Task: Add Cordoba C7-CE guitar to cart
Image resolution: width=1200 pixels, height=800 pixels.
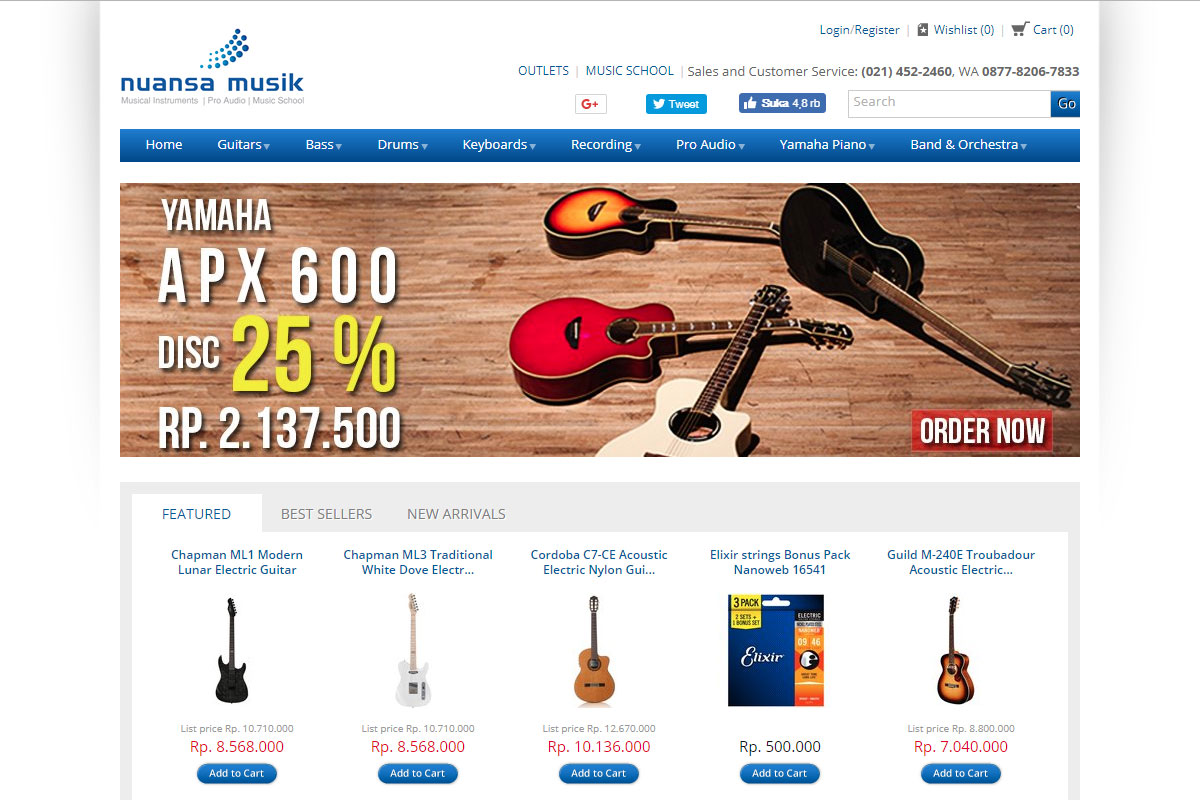Action: coord(599,773)
